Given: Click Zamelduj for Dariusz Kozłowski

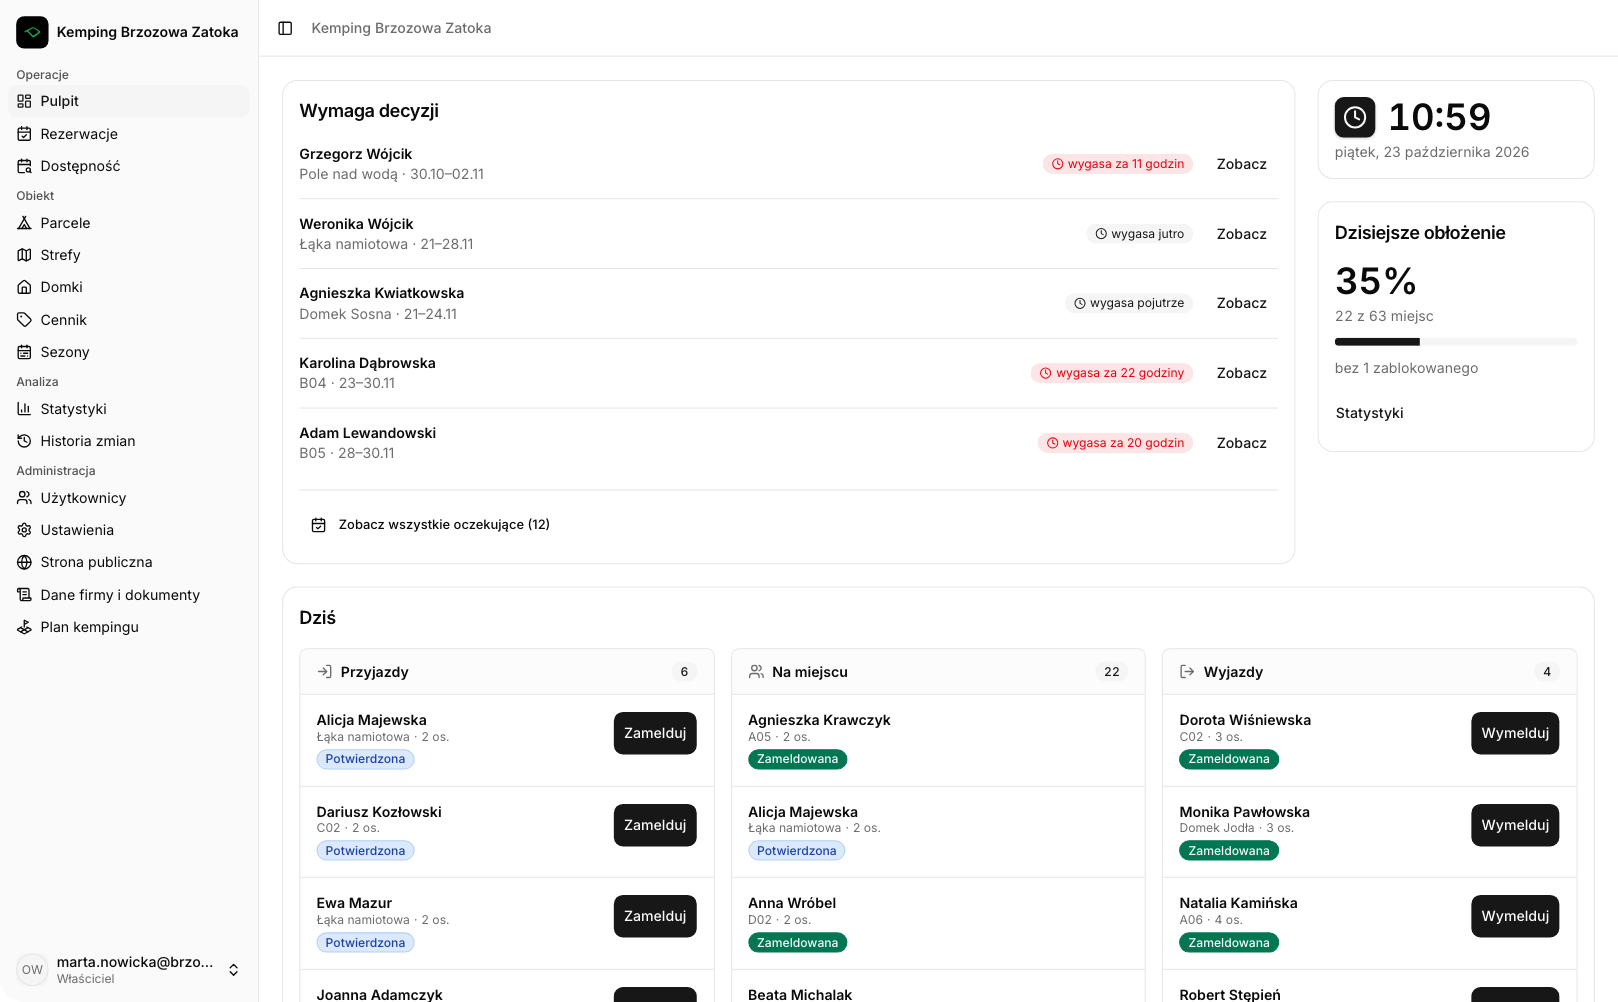Looking at the screenshot, I should point(655,825).
